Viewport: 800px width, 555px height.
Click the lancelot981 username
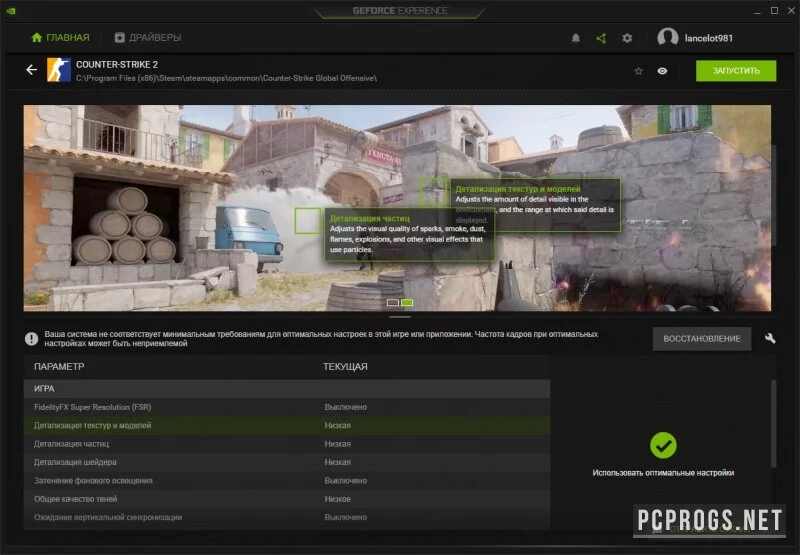[709, 38]
